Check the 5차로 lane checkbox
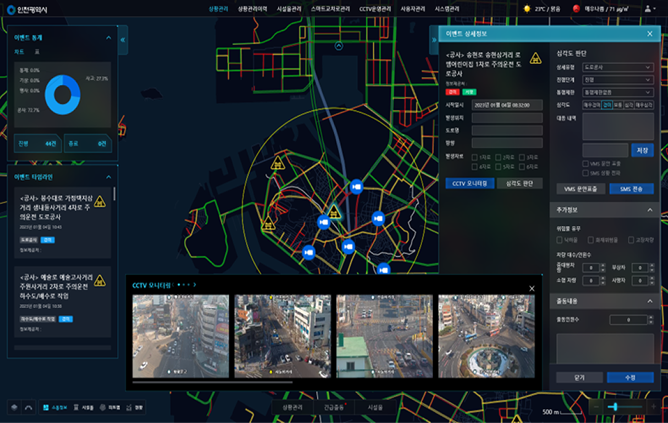The width and height of the screenshot is (668, 423). [498, 167]
